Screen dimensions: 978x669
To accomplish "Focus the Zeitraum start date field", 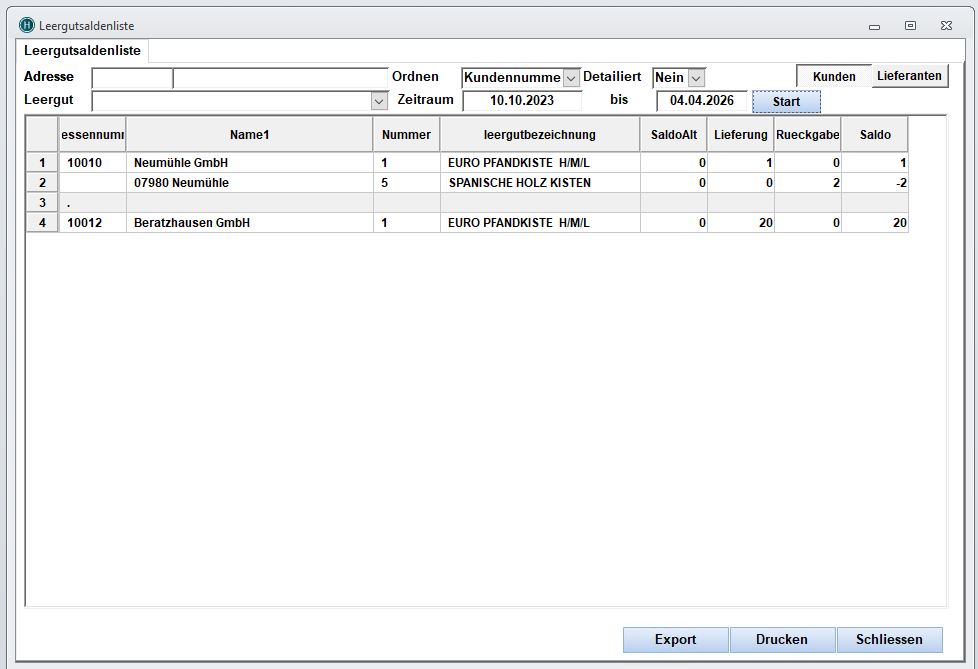I will pos(521,101).
